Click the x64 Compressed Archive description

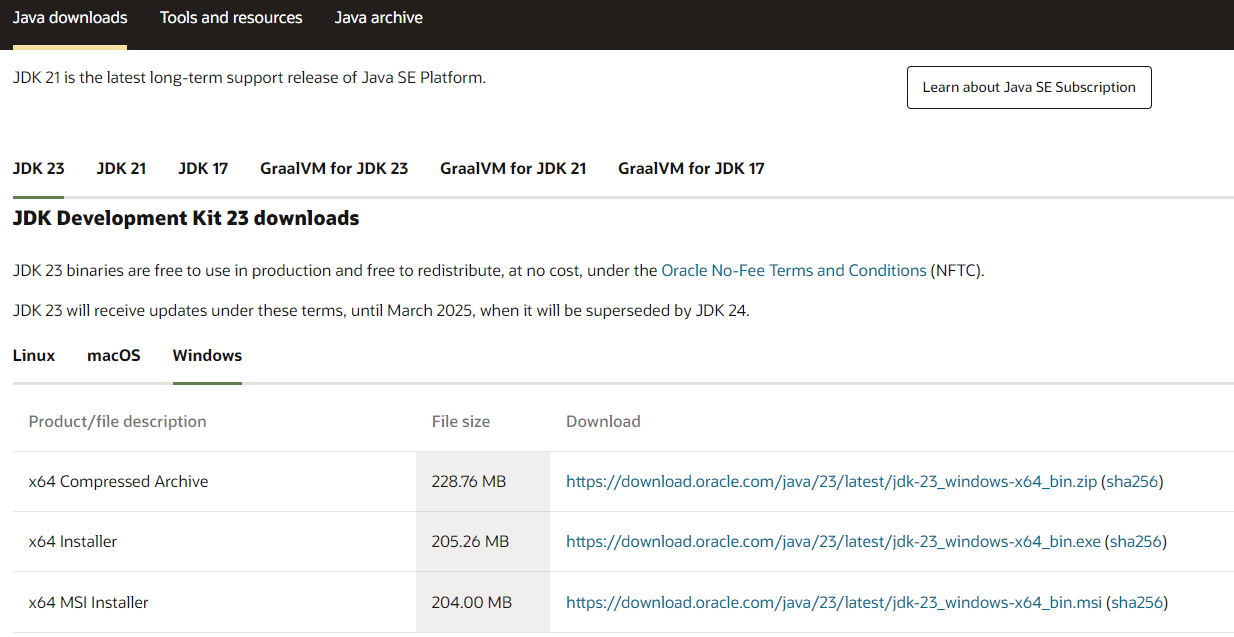click(118, 482)
